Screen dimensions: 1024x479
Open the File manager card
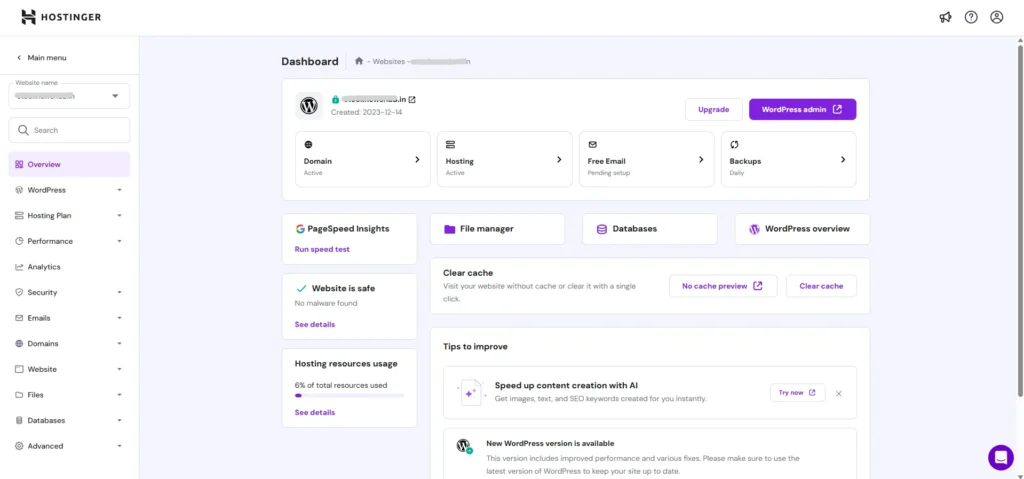click(498, 229)
